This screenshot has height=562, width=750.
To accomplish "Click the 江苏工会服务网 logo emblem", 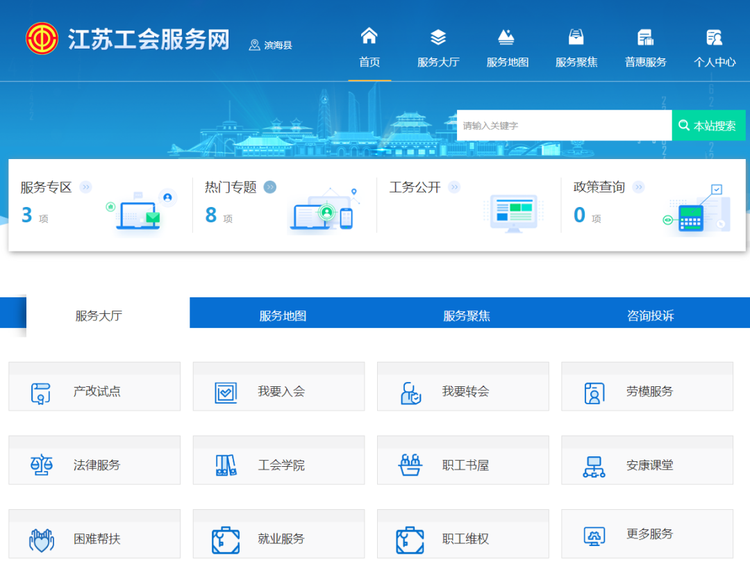I will [42, 38].
